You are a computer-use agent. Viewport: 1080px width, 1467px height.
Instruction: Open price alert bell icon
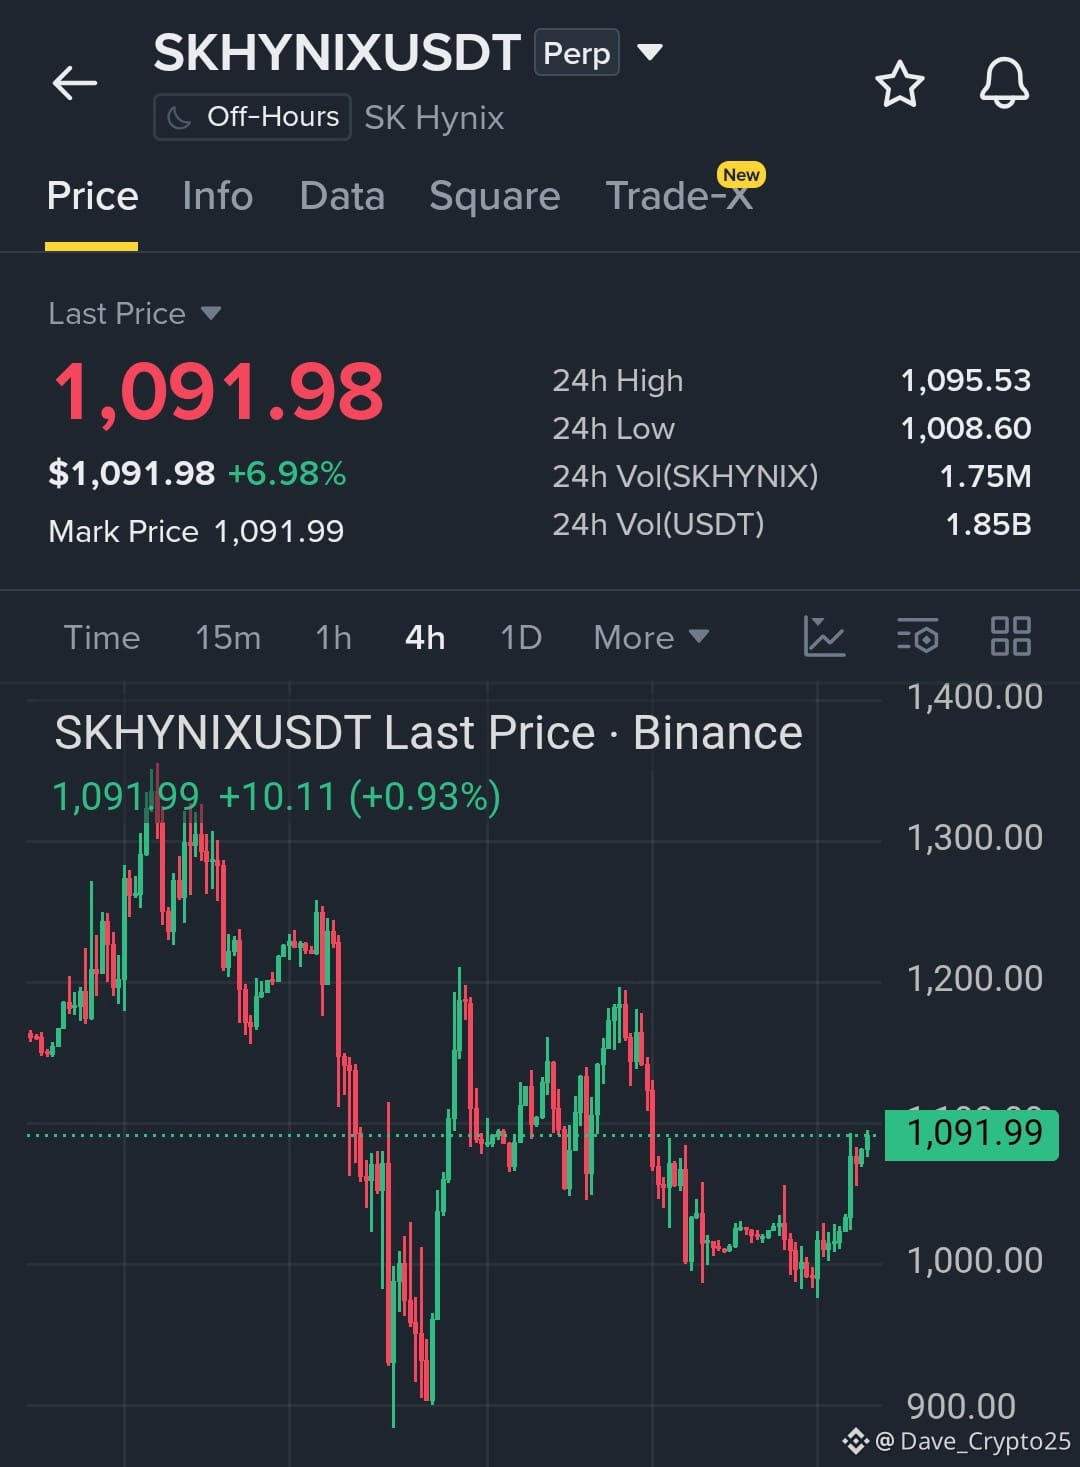click(1004, 83)
